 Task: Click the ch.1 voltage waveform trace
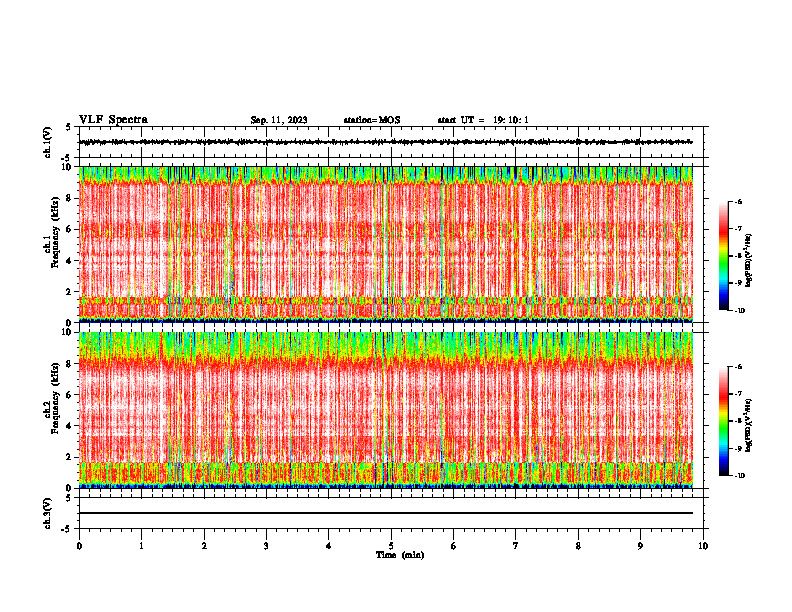(386, 142)
